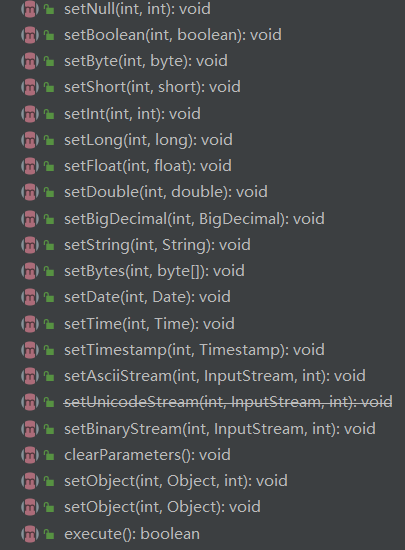Select setDate(int, Date): void

[147, 297]
